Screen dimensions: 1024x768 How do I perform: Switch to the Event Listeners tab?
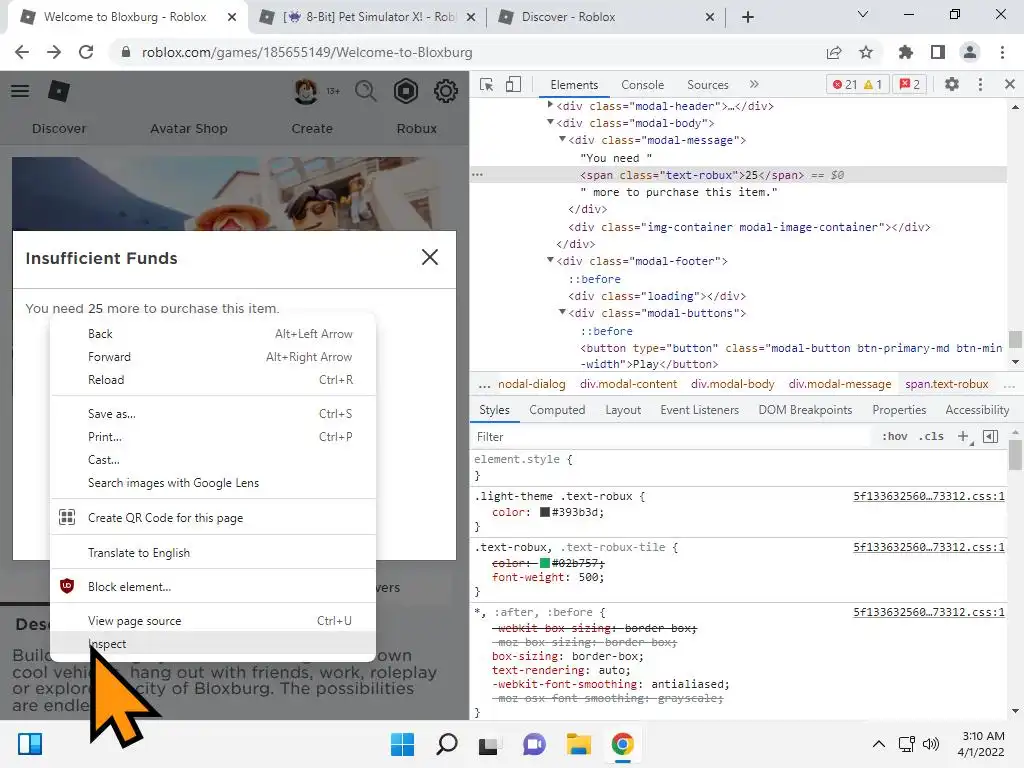(x=699, y=410)
